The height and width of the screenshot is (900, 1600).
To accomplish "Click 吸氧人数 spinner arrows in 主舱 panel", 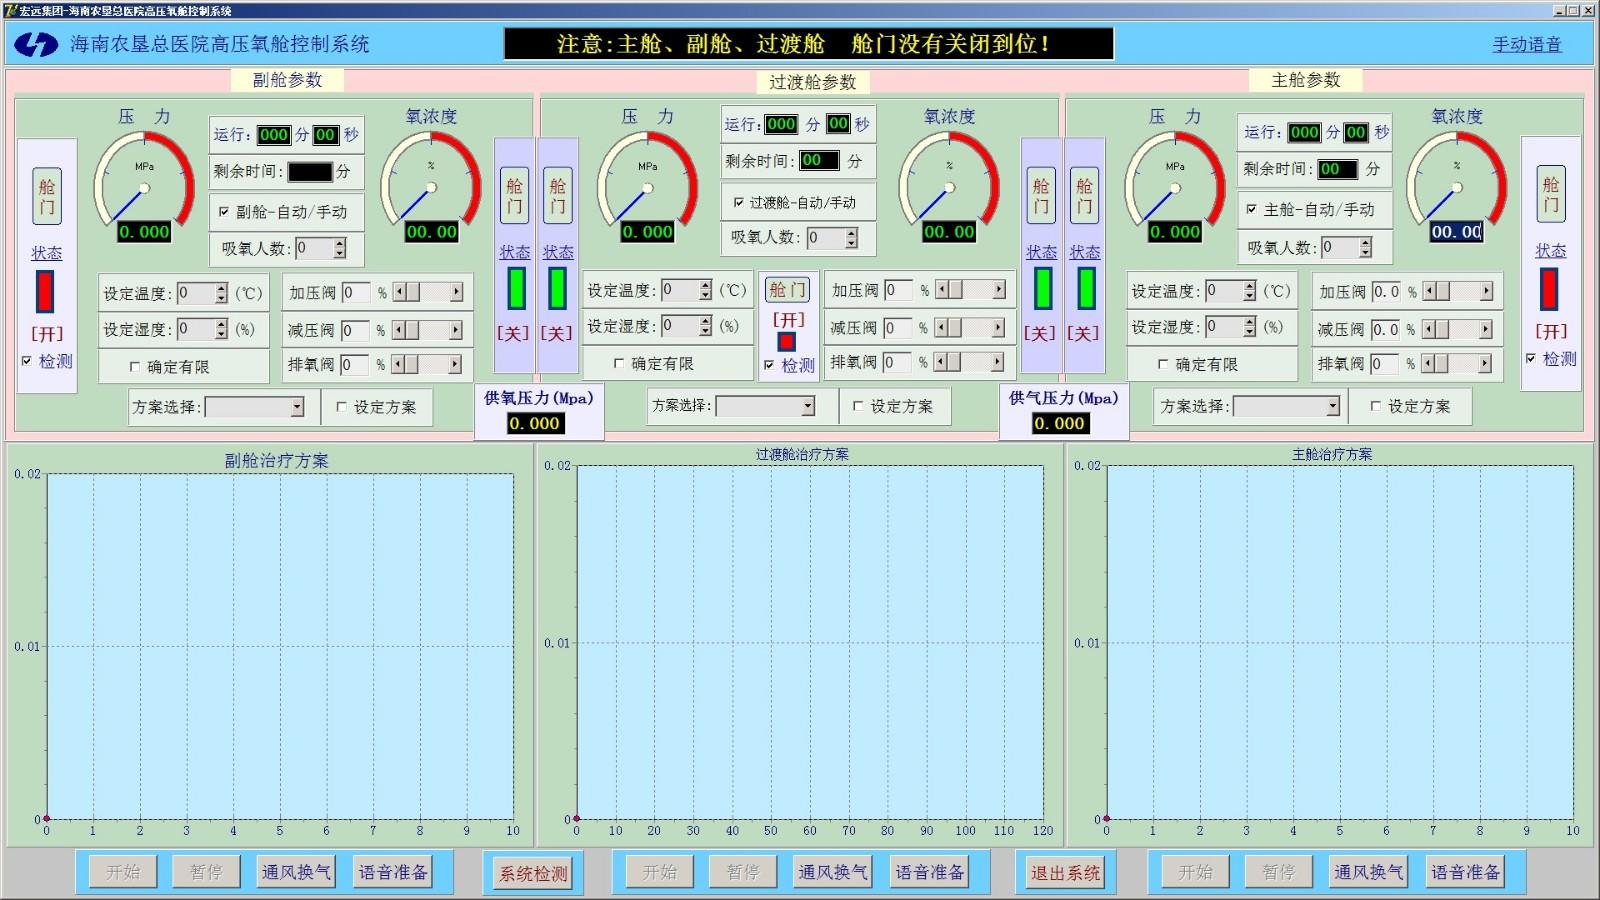I will pyautogui.click(x=1365, y=247).
